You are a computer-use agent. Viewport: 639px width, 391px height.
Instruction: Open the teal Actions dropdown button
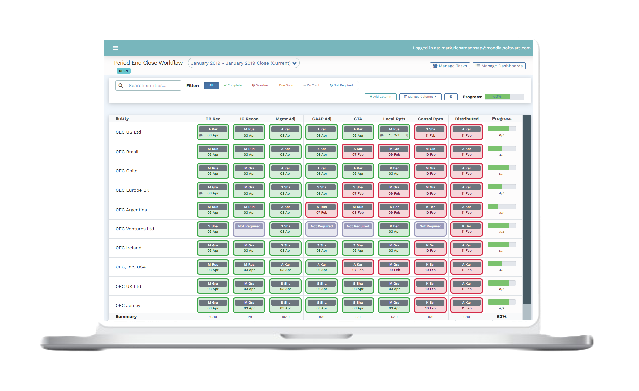point(380,97)
